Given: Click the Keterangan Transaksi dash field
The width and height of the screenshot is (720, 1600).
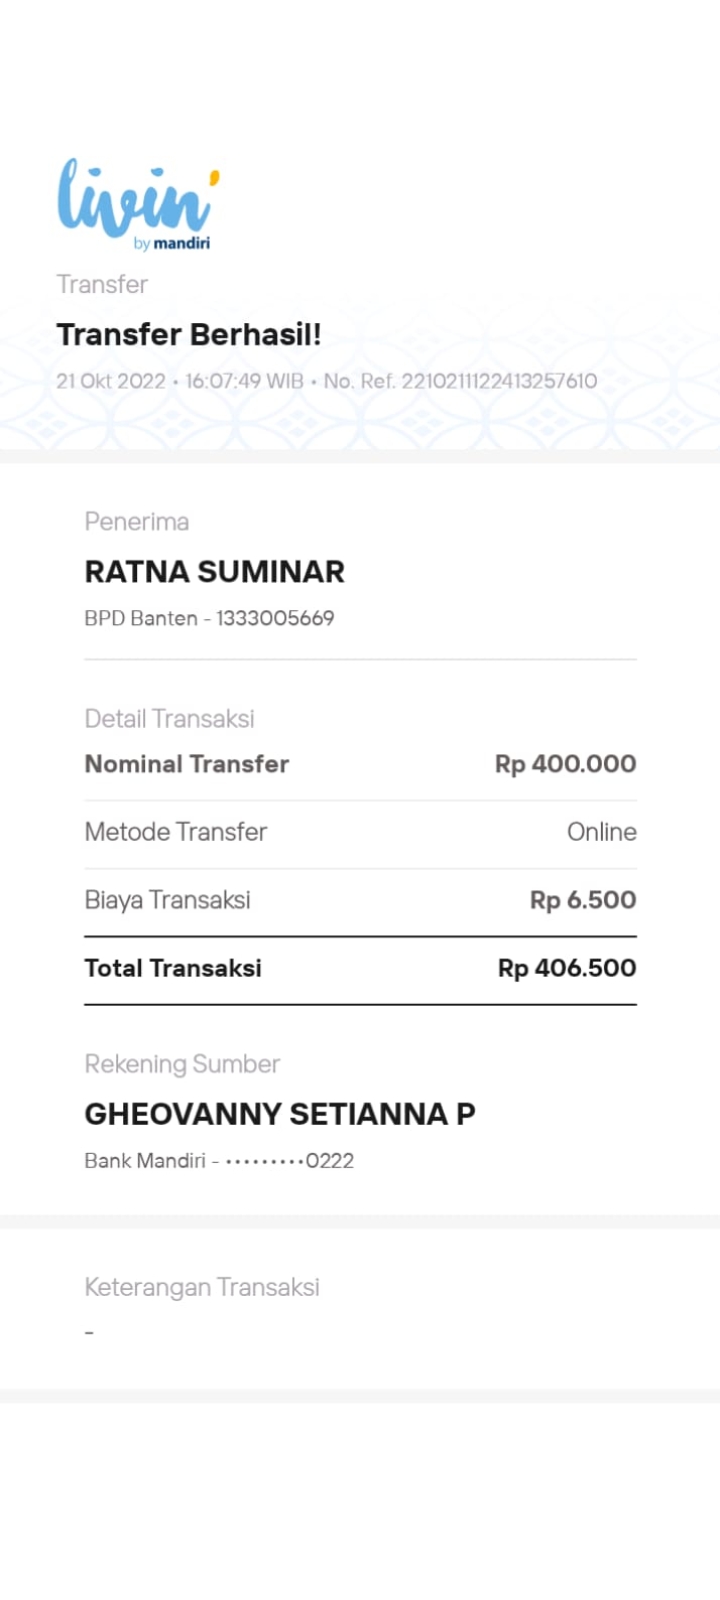Looking at the screenshot, I should point(202,1287).
